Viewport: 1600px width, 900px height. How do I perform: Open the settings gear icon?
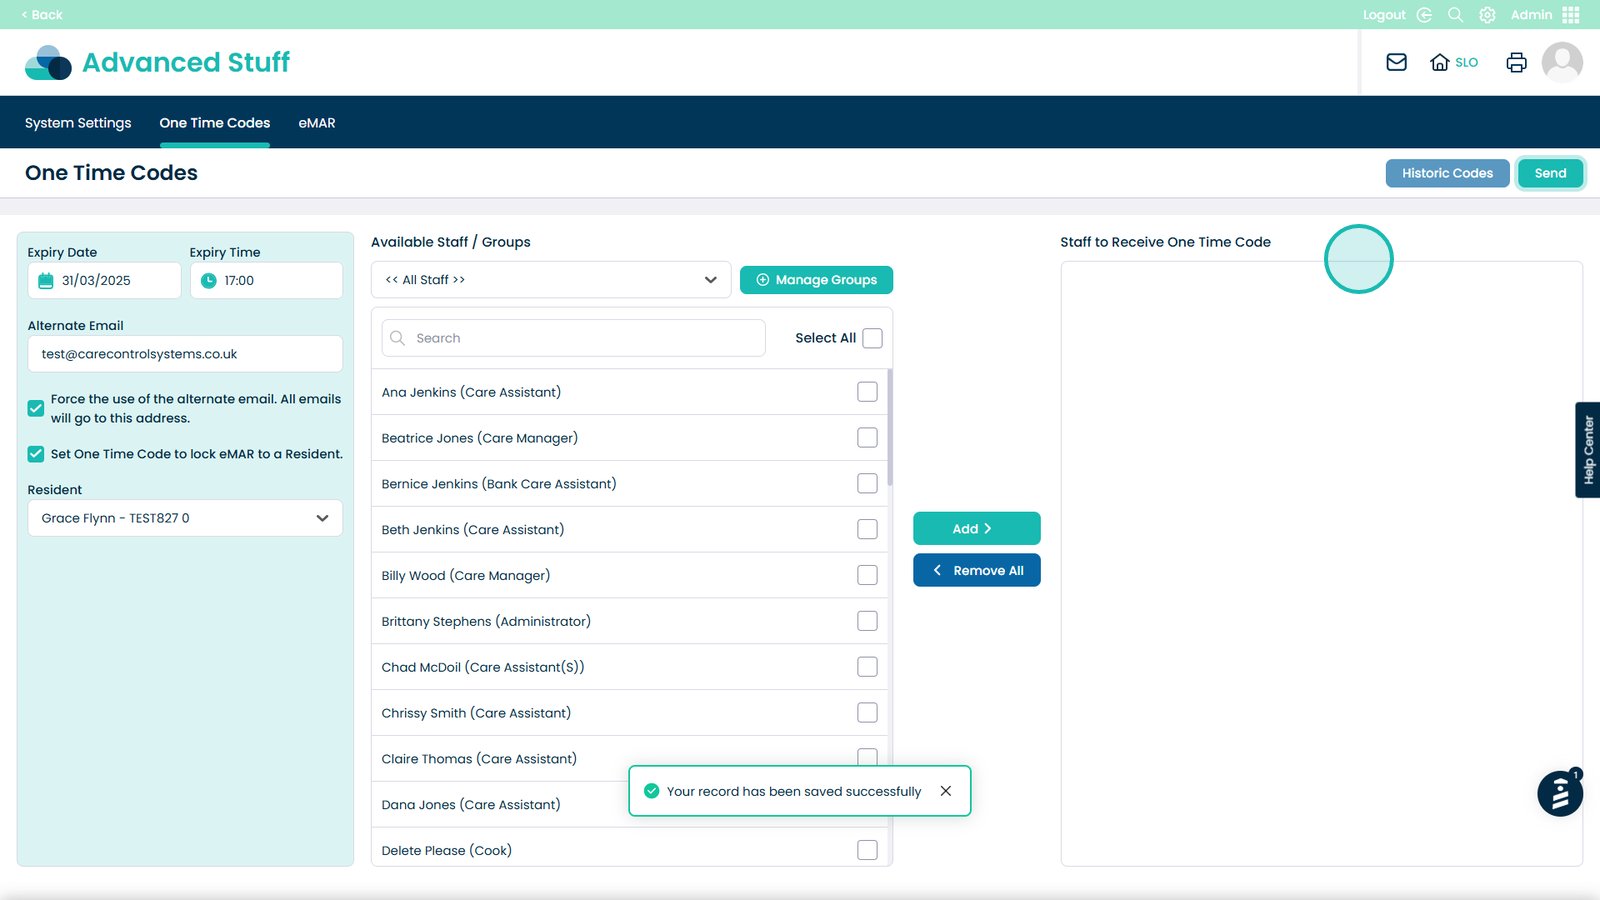coord(1487,15)
